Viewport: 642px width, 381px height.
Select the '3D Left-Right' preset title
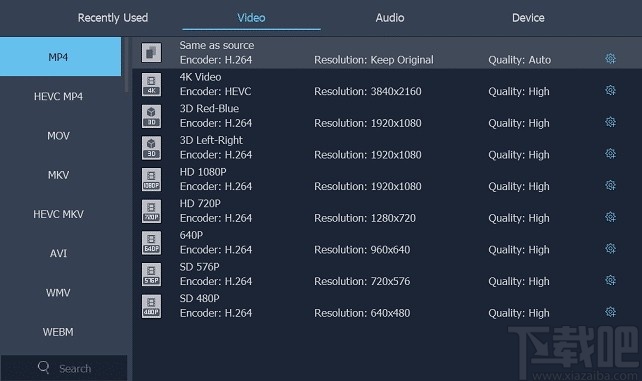point(211,140)
